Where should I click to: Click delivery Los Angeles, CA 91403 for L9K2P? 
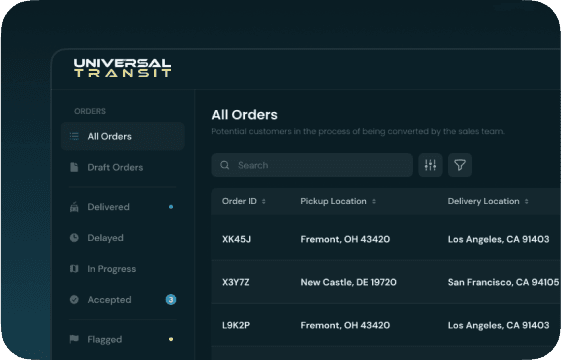pyautogui.click(x=498, y=326)
